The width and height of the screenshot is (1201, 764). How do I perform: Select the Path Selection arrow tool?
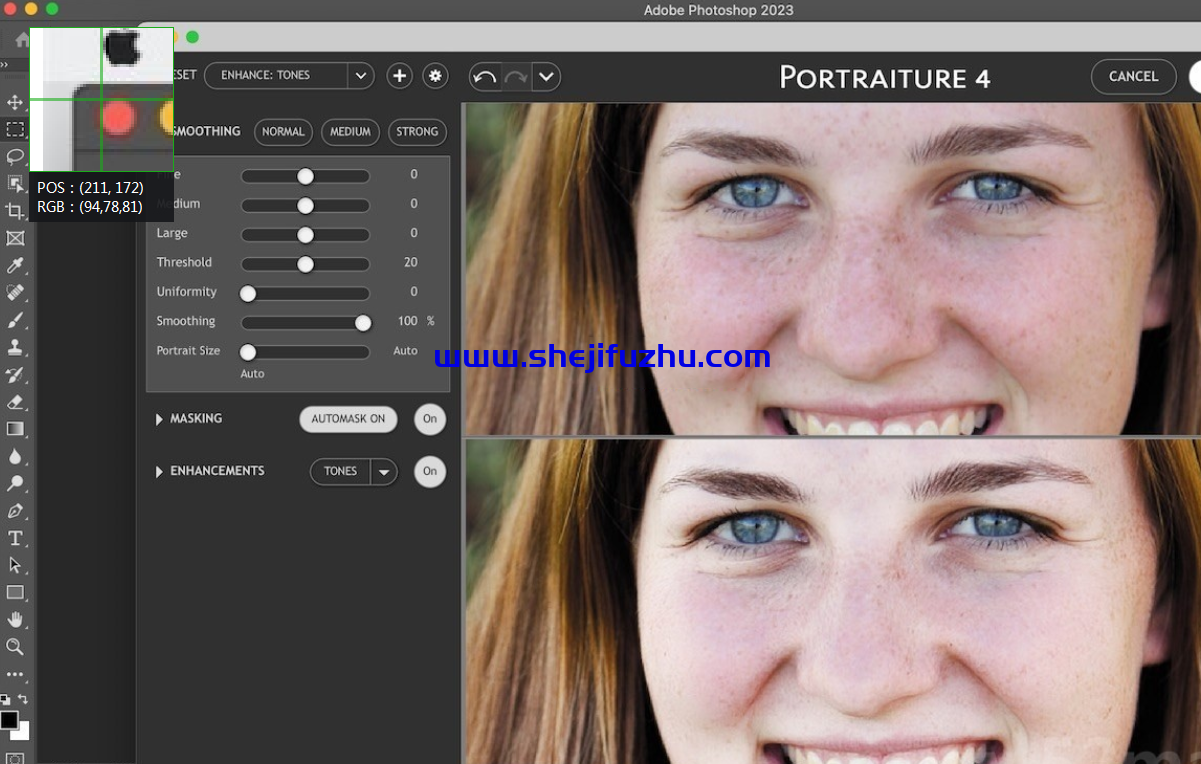(x=15, y=565)
